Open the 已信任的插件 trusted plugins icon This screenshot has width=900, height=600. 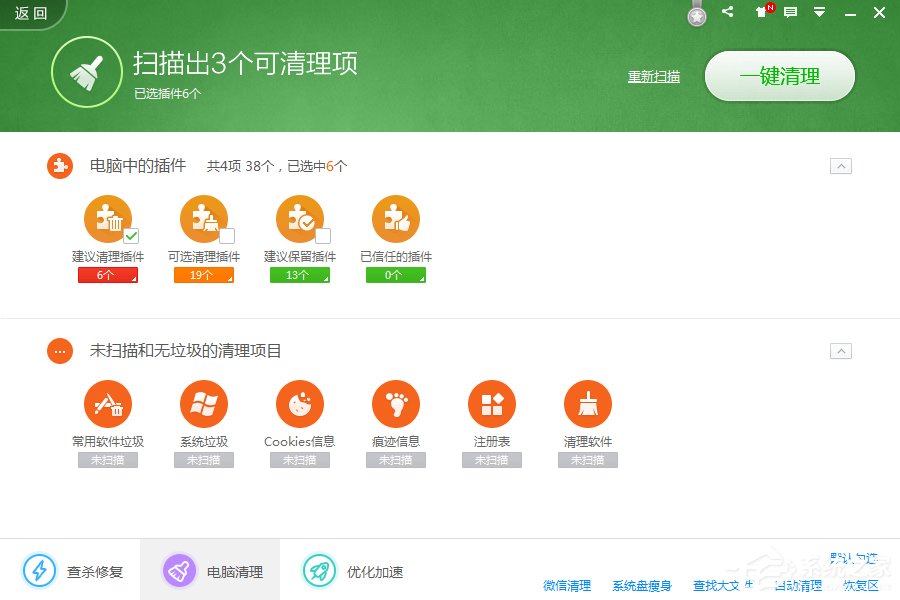point(396,218)
